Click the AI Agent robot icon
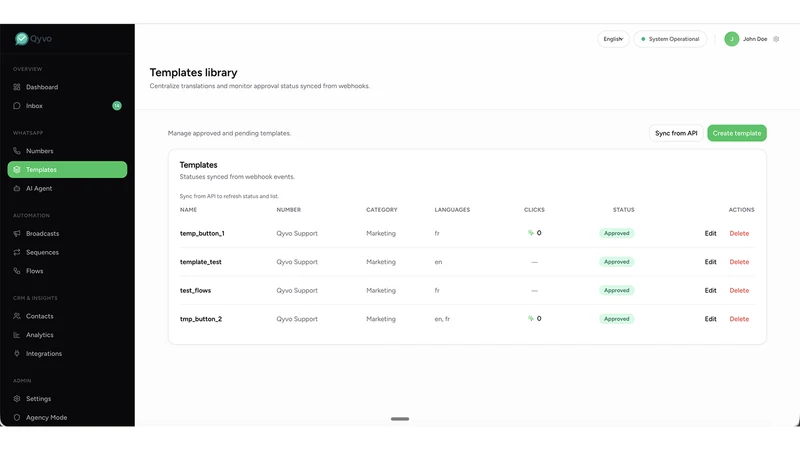Screen dimensions: 800x450 17,188
